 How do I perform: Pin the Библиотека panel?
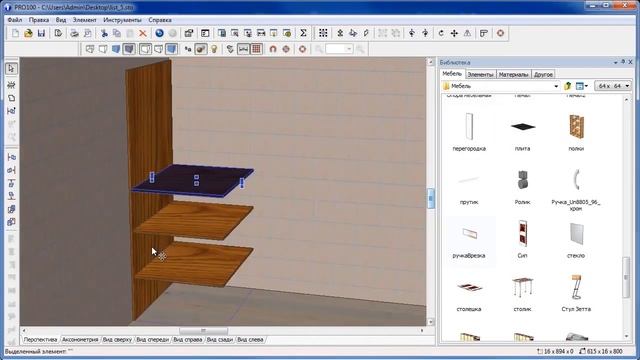623,62
